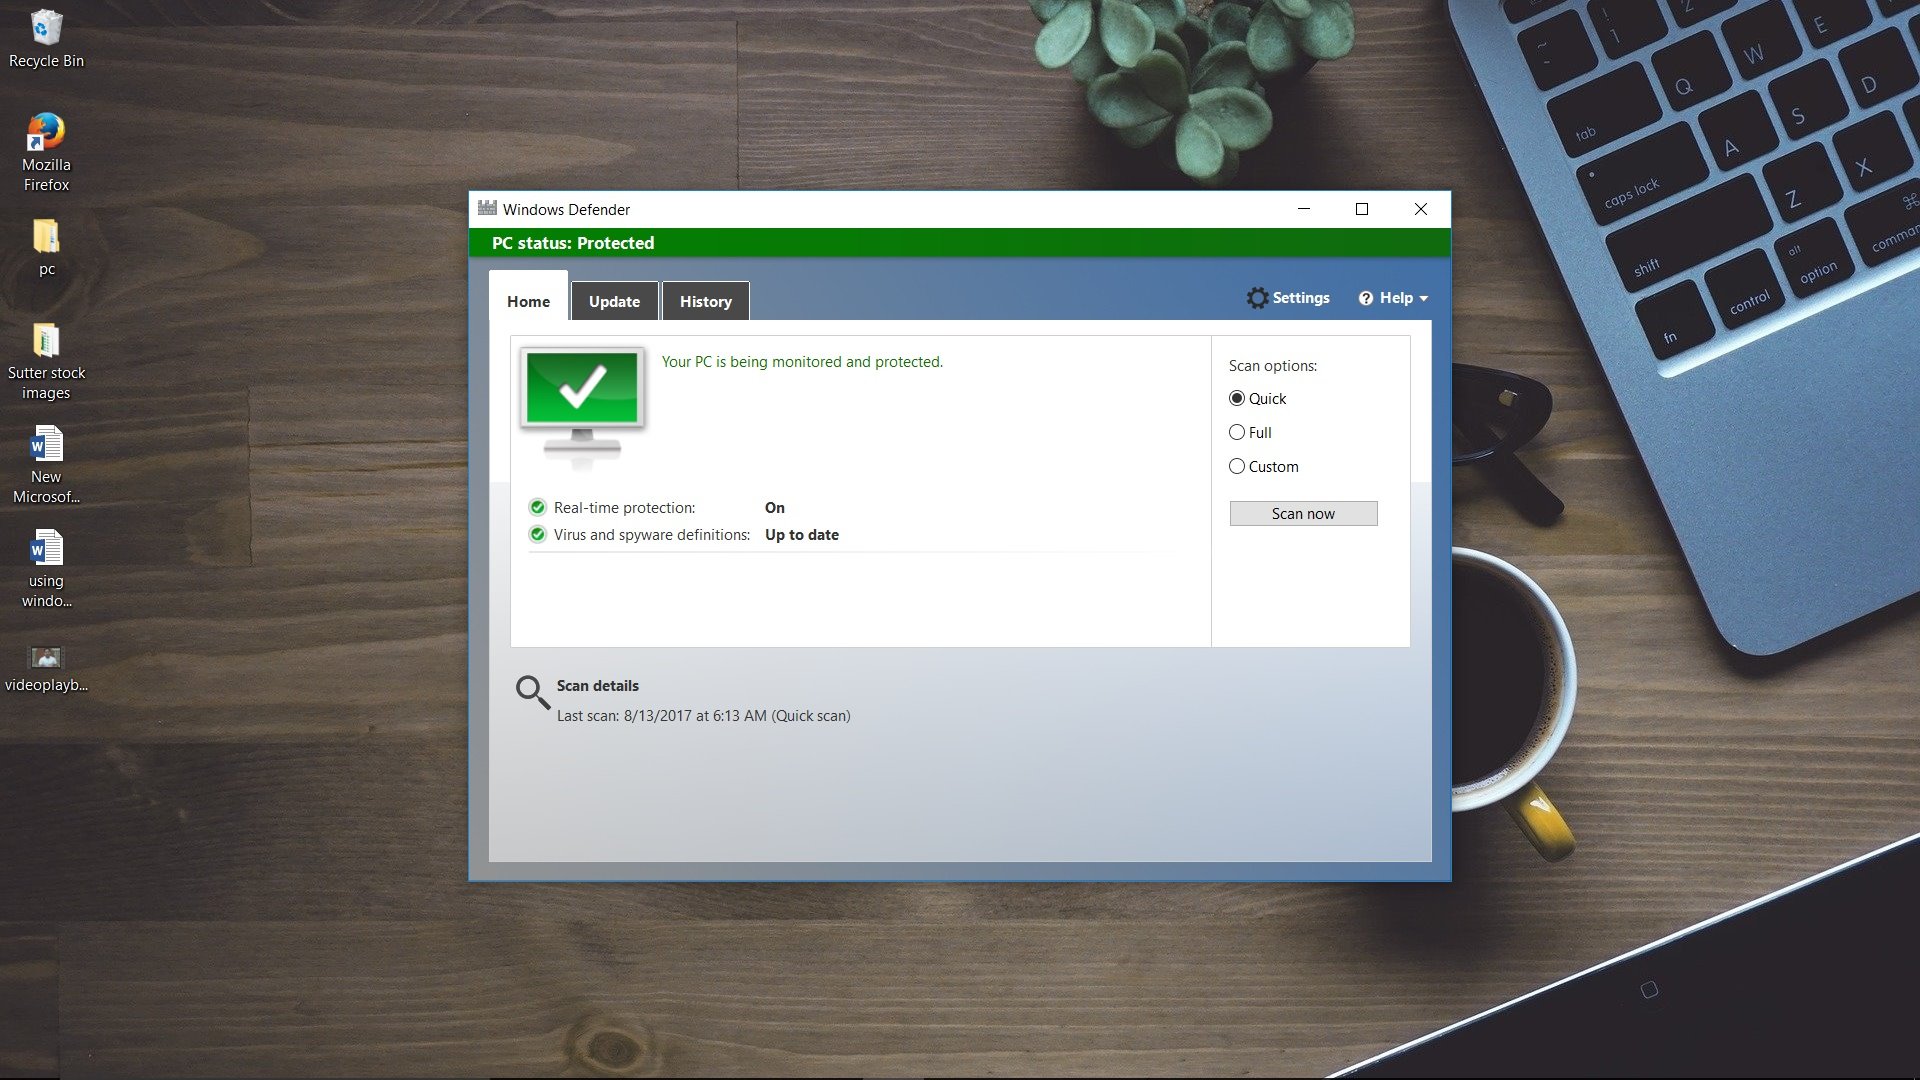Viewport: 1920px width, 1080px height.
Task: Click the Scan now button
Action: pos(1302,512)
